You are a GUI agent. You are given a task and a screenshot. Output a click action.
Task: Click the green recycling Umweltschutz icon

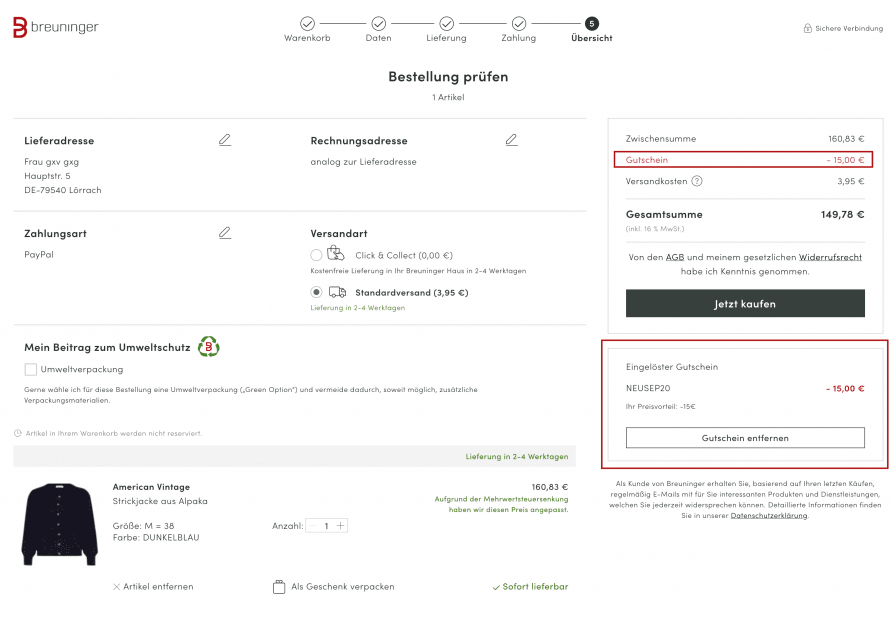point(209,347)
